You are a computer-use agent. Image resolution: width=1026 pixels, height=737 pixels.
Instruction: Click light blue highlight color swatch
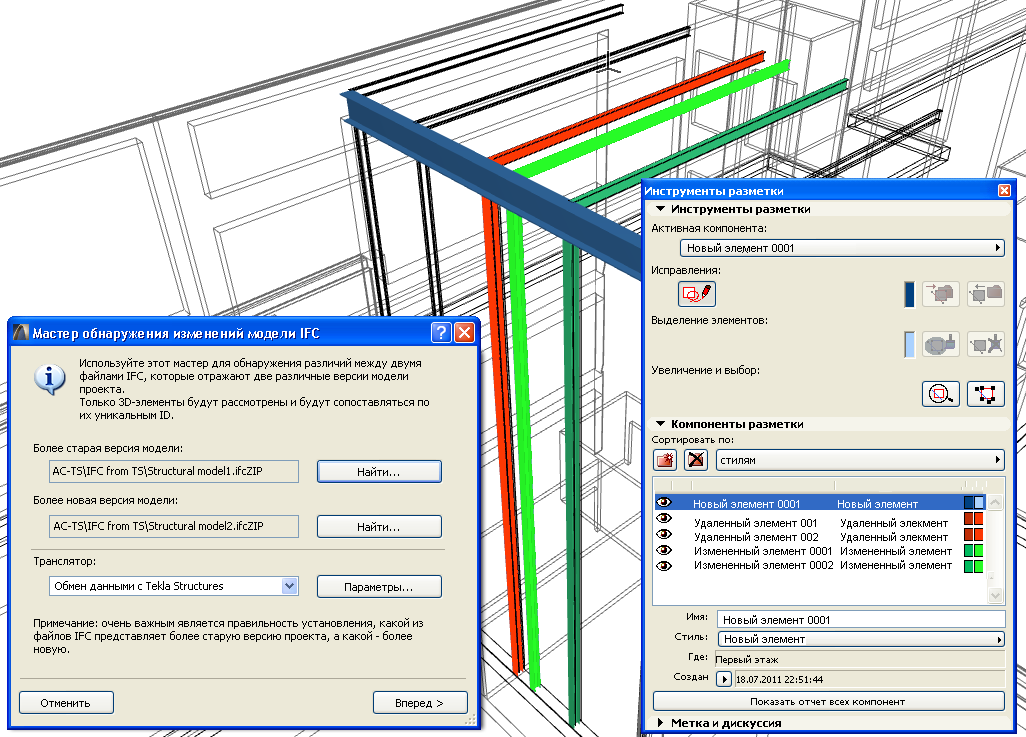click(x=909, y=344)
